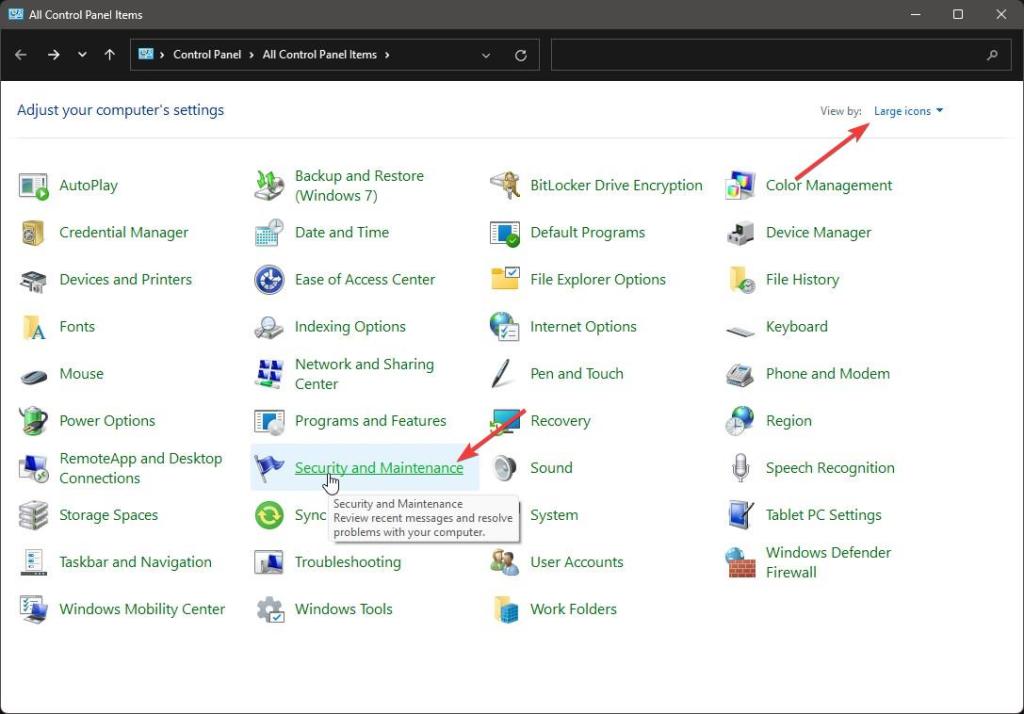Viewport: 1024px width, 714px height.
Task: Click the User Accounts icon
Action: 505,562
